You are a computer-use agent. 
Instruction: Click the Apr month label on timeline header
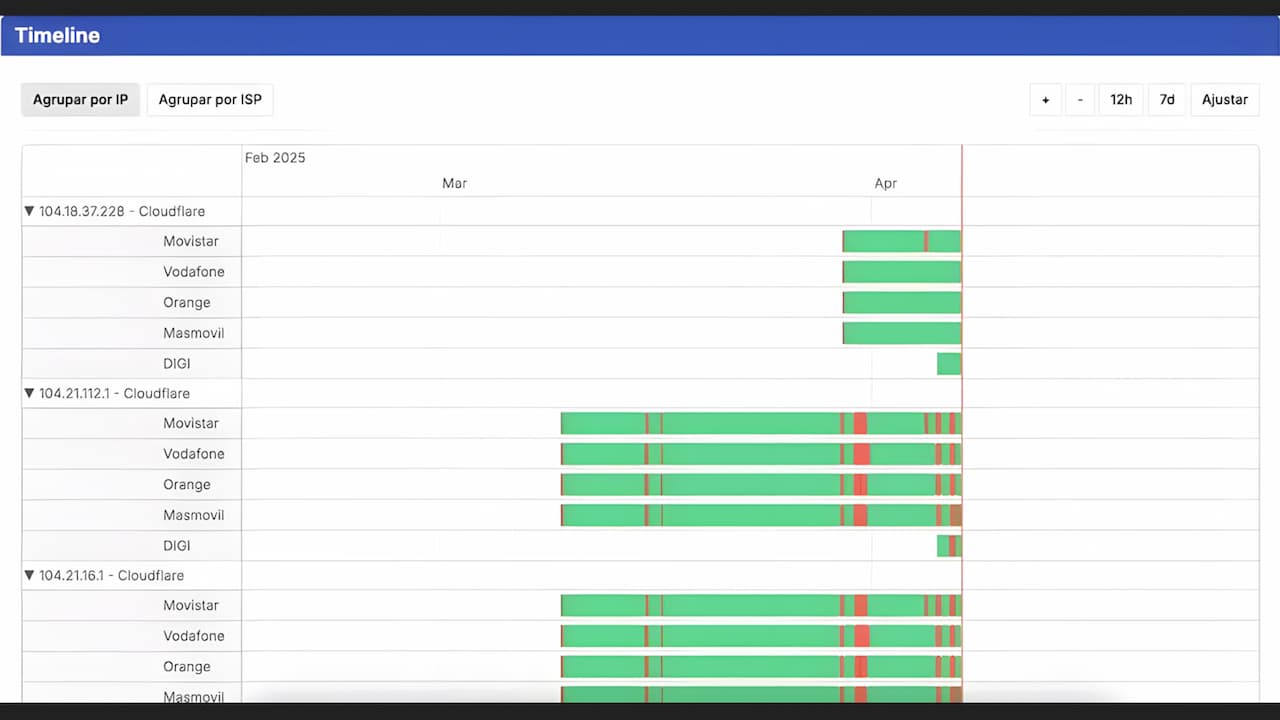click(885, 183)
